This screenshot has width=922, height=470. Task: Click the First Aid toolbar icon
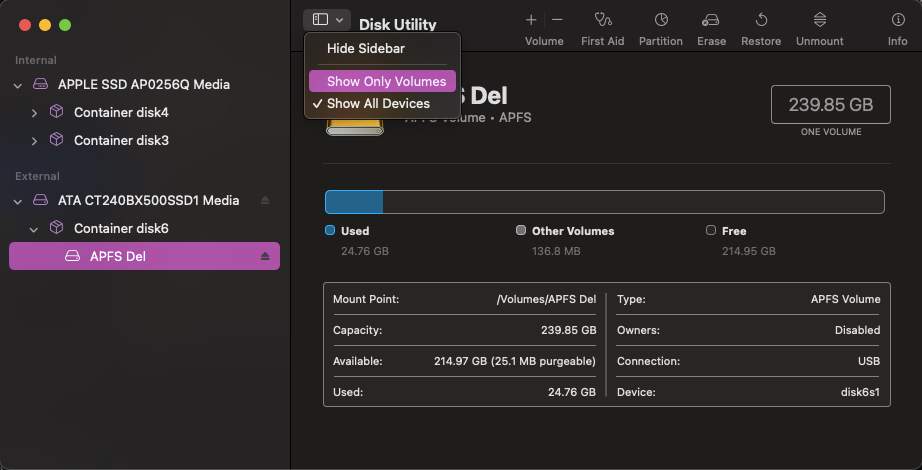point(602,20)
